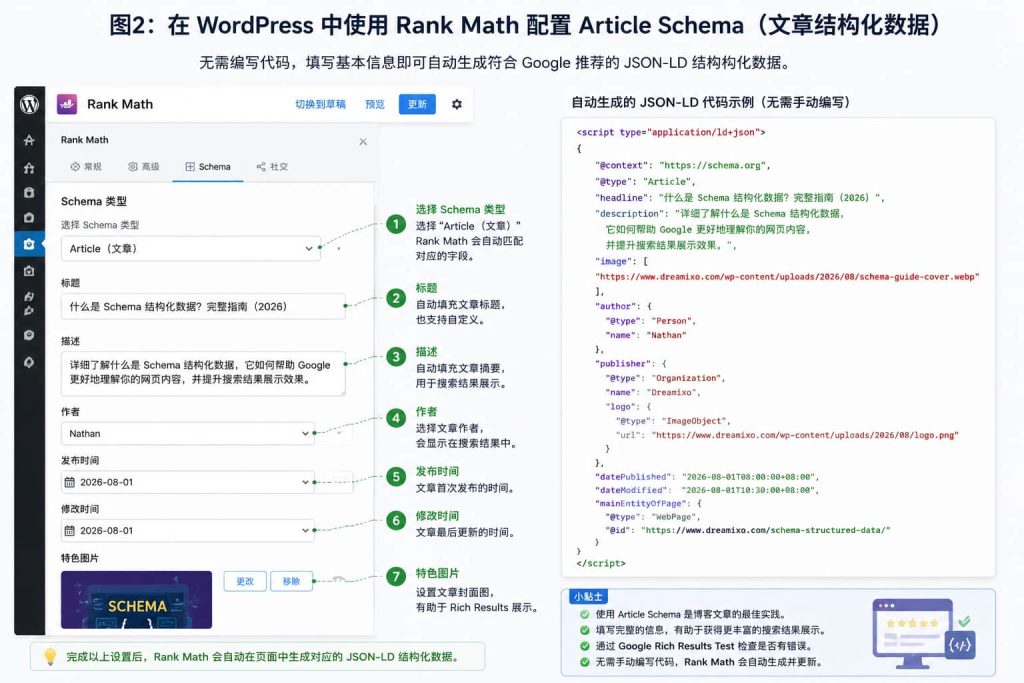This screenshot has height=683, width=1024.
Task: Open the 发布时间 date dropdown
Action: point(188,482)
